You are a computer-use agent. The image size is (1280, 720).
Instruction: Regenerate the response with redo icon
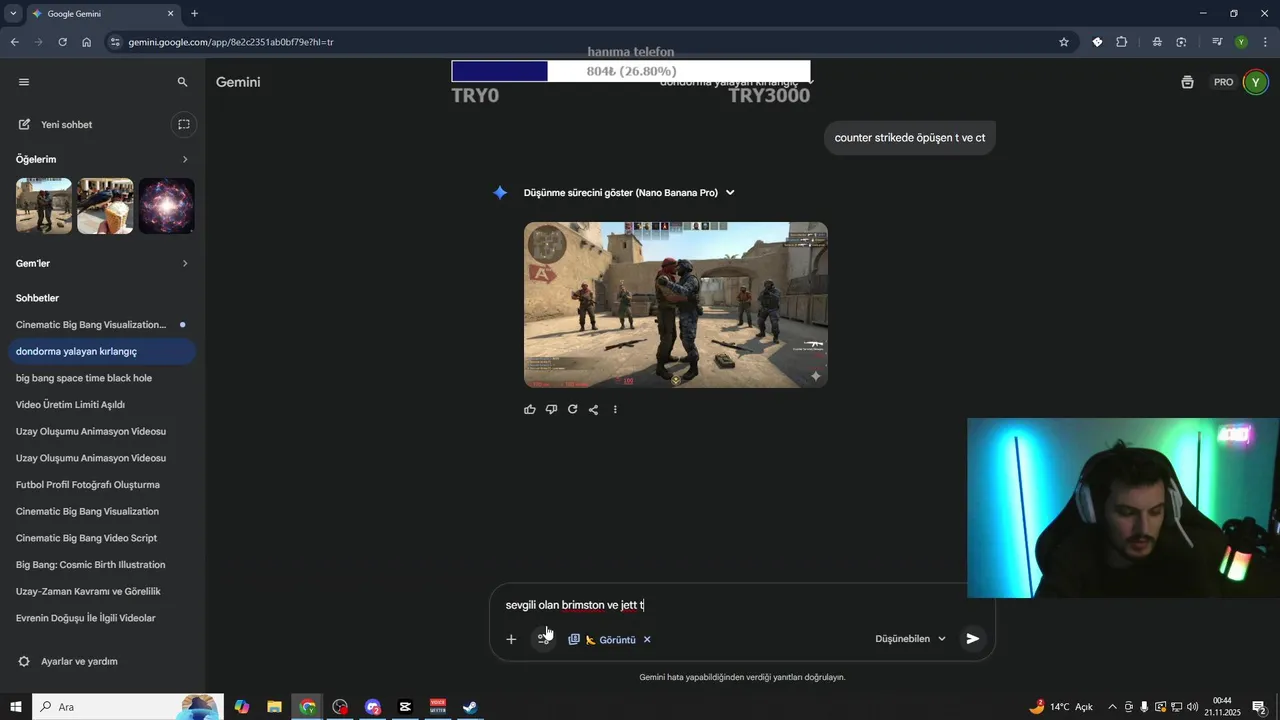click(x=572, y=409)
